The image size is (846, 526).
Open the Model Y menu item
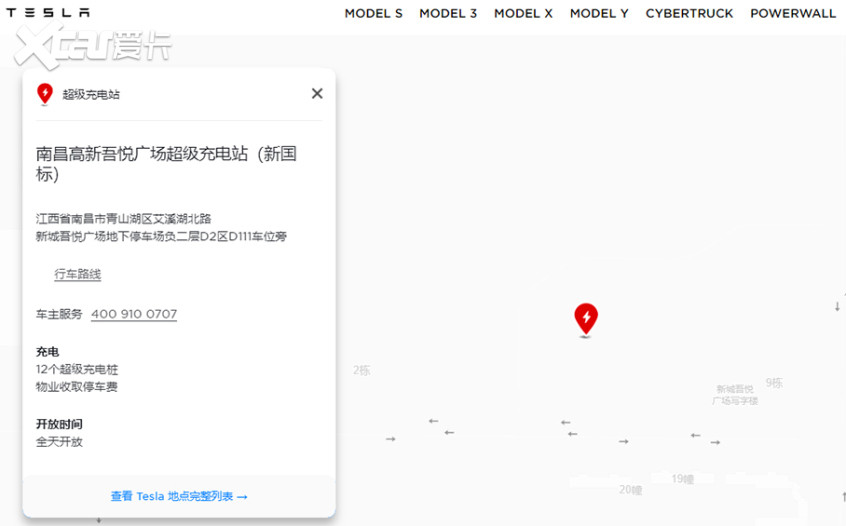(599, 13)
